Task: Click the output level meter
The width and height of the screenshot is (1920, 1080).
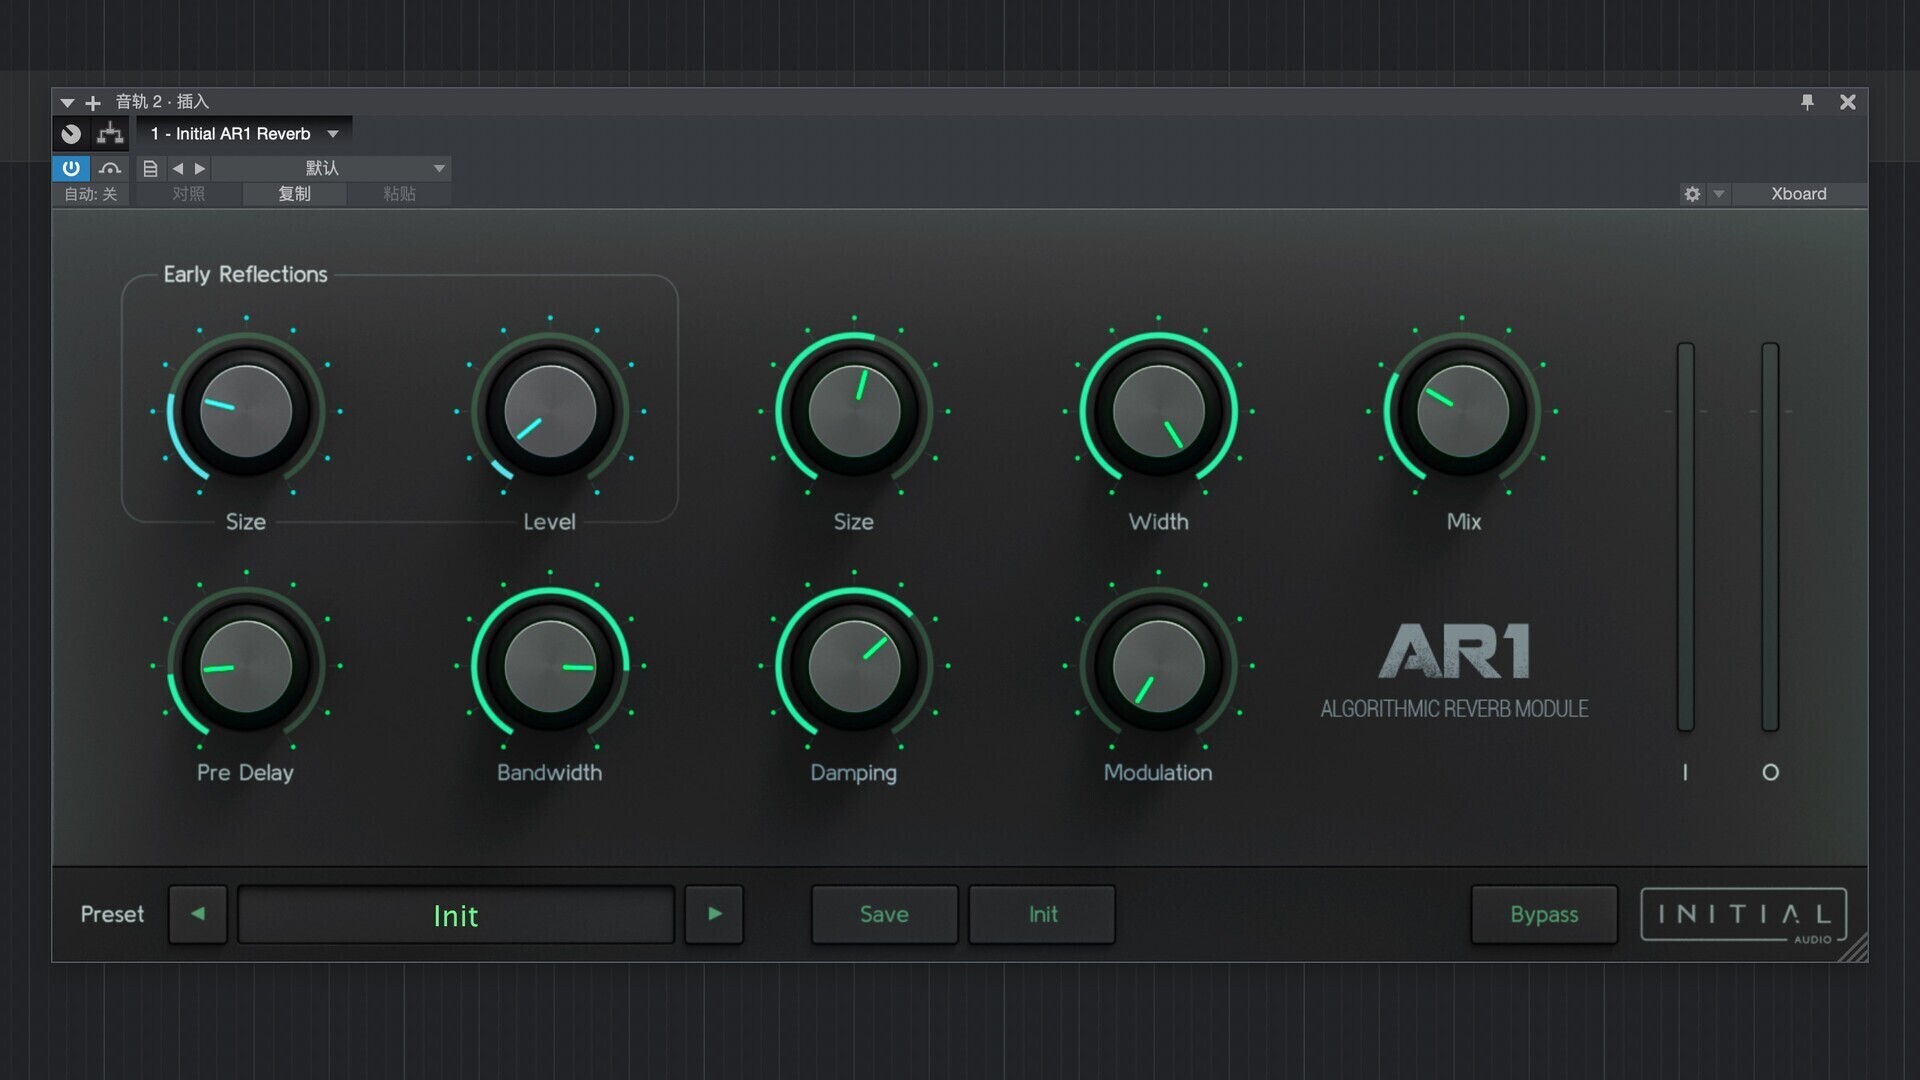Action: (x=1770, y=537)
